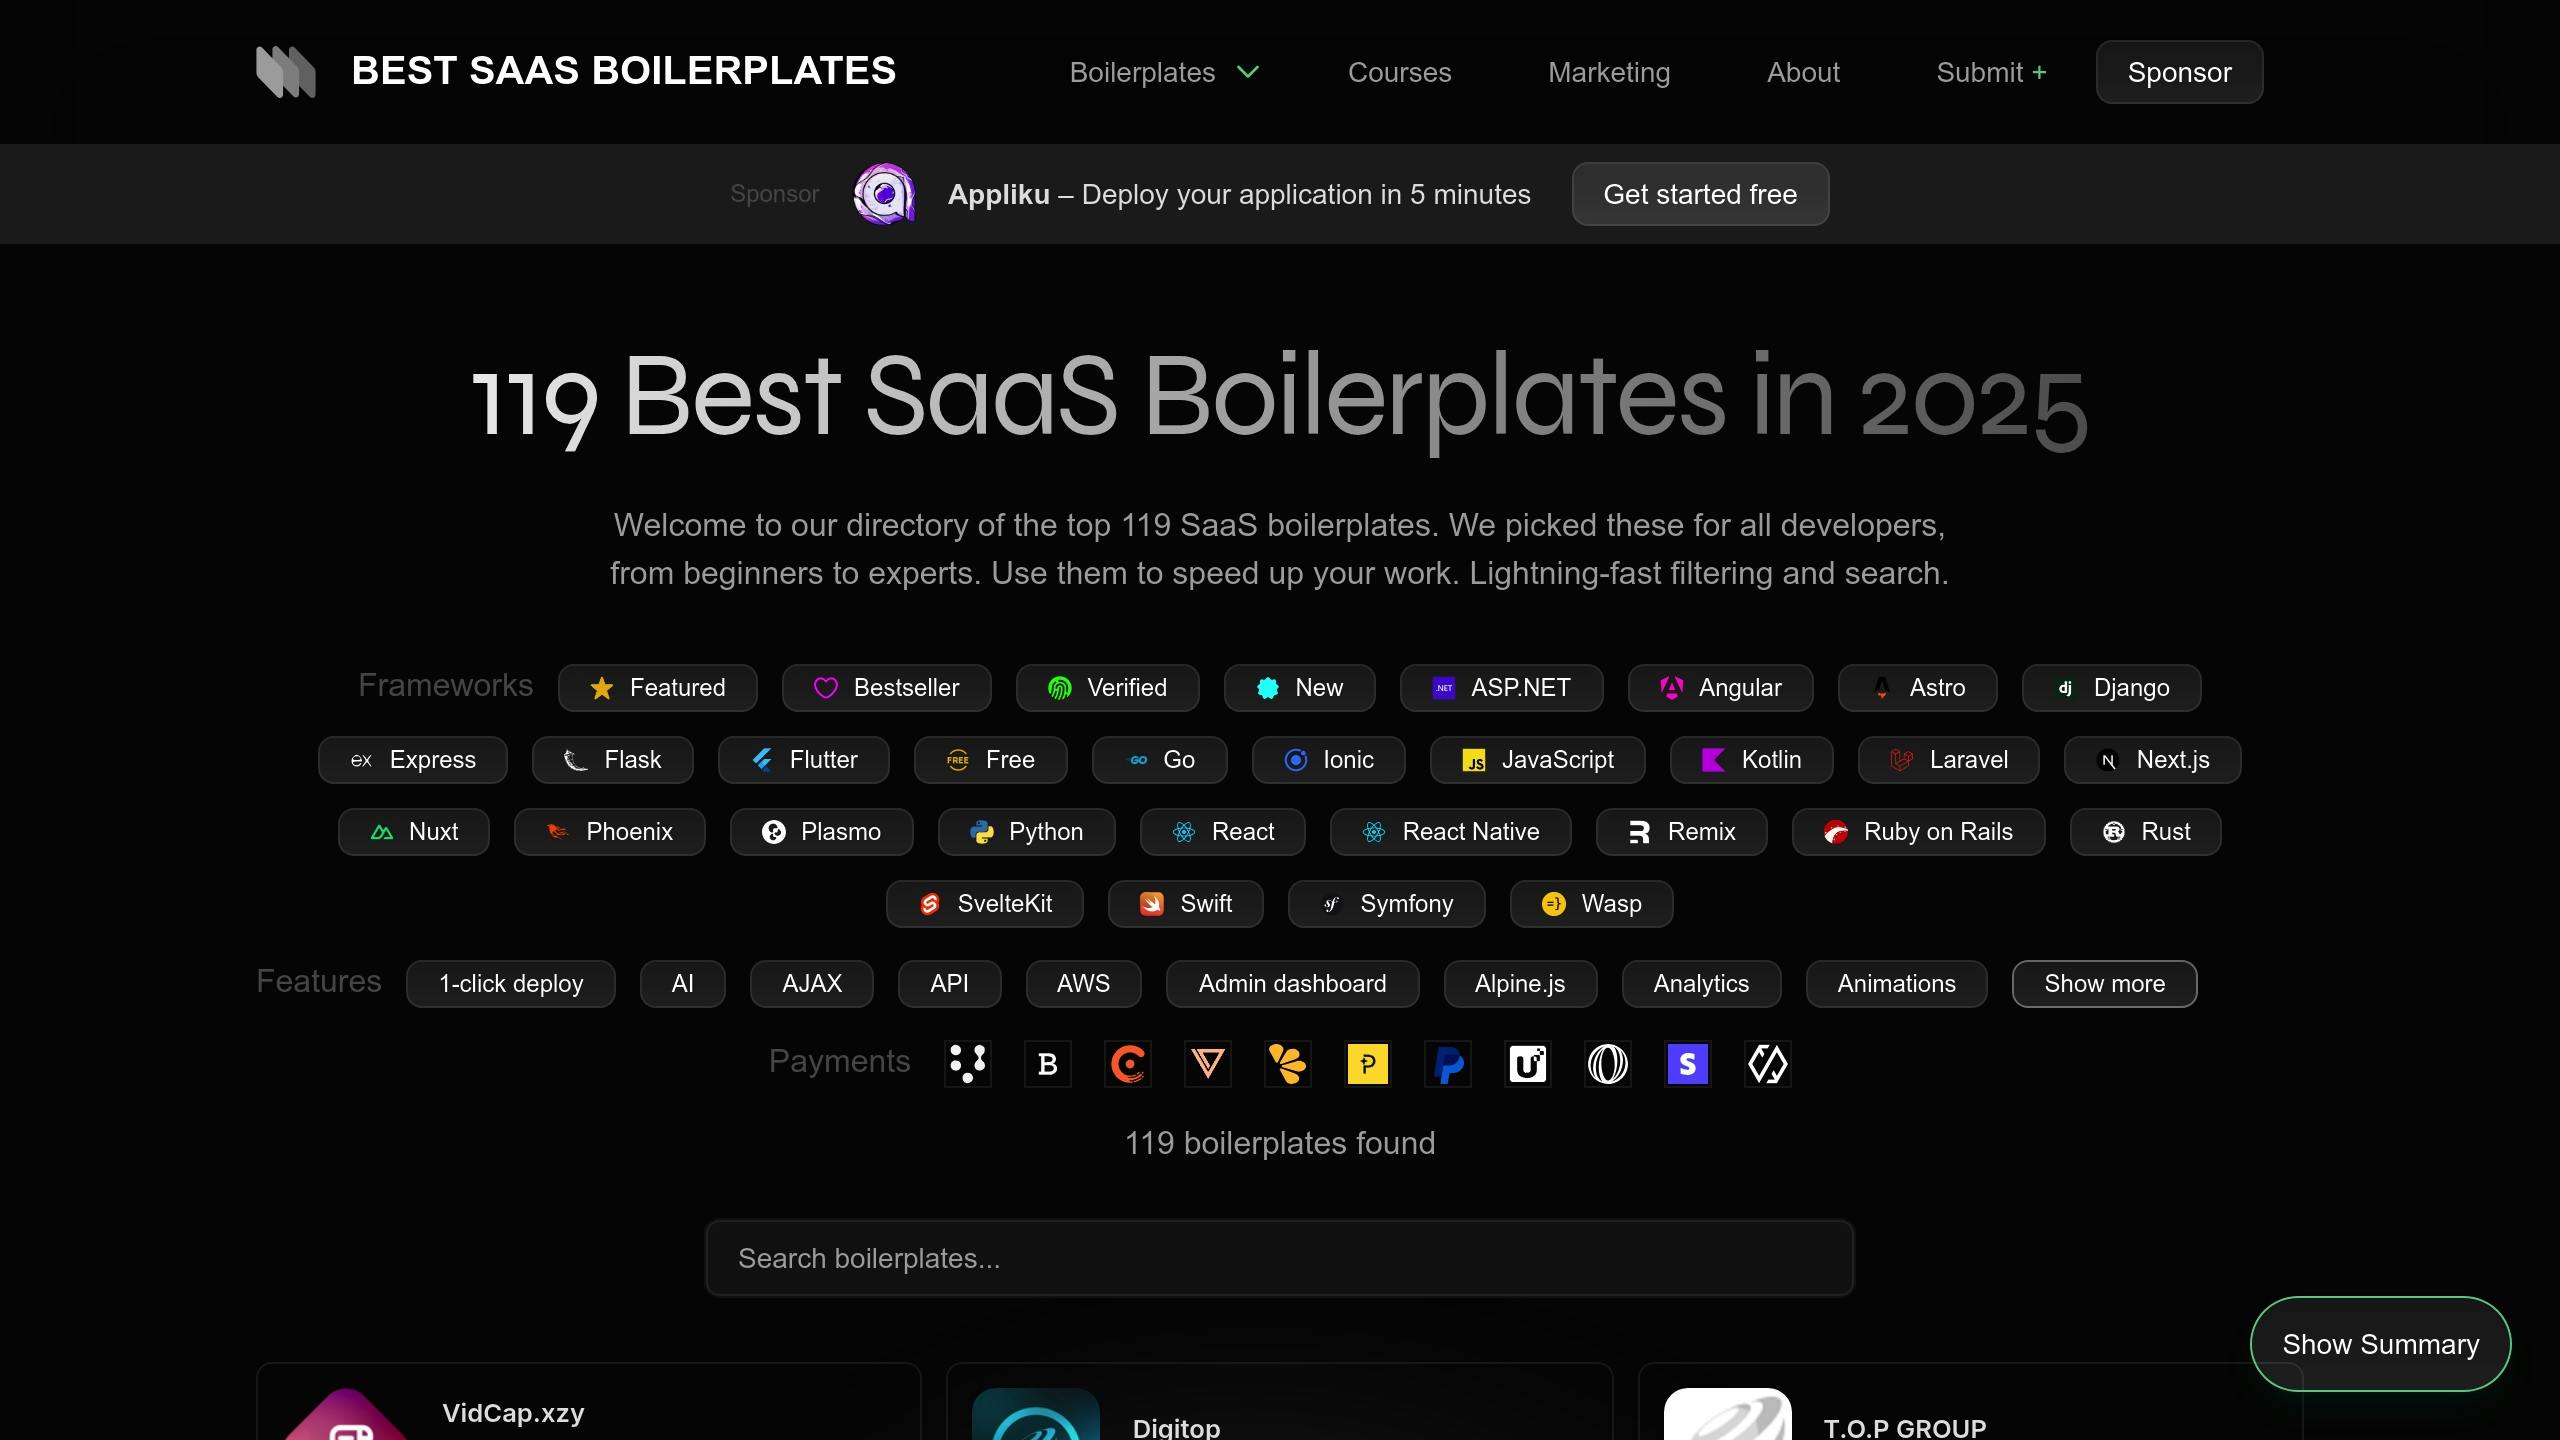Viewport: 2560px width, 1440px height.
Task: Open the VidCap.xzy boilerplate title
Action: [513, 1413]
